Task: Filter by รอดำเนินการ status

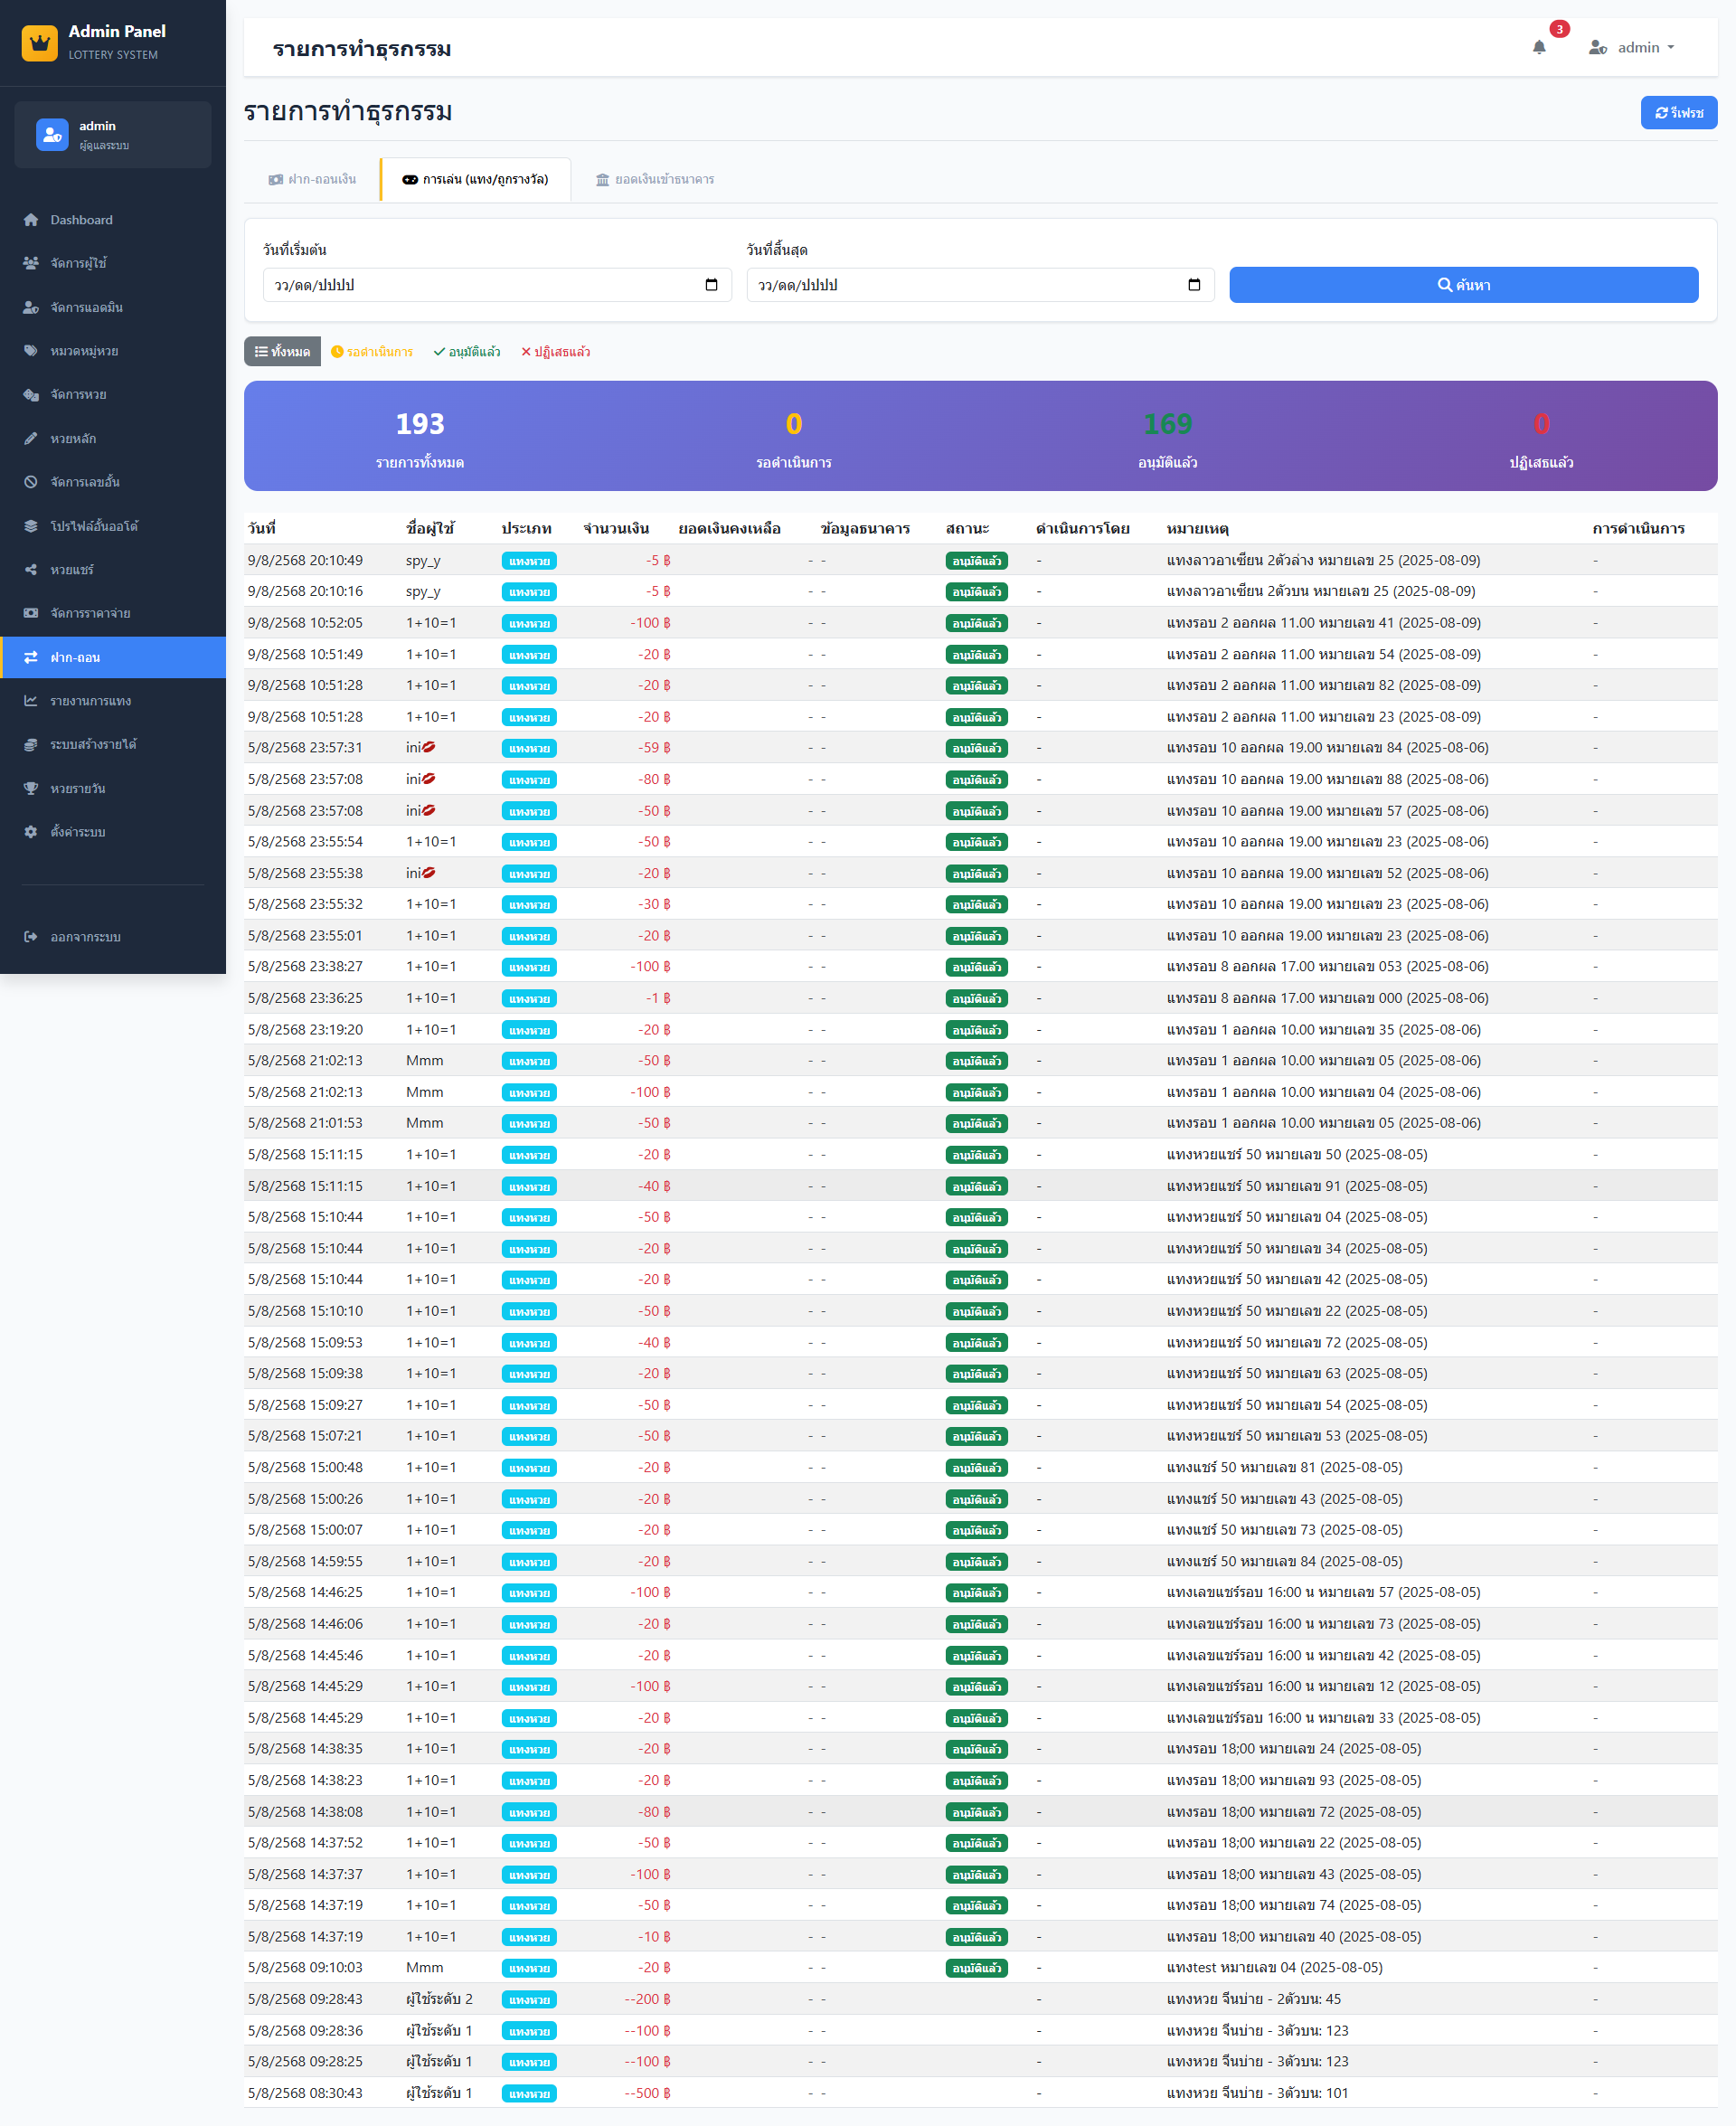Action: (x=372, y=352)
